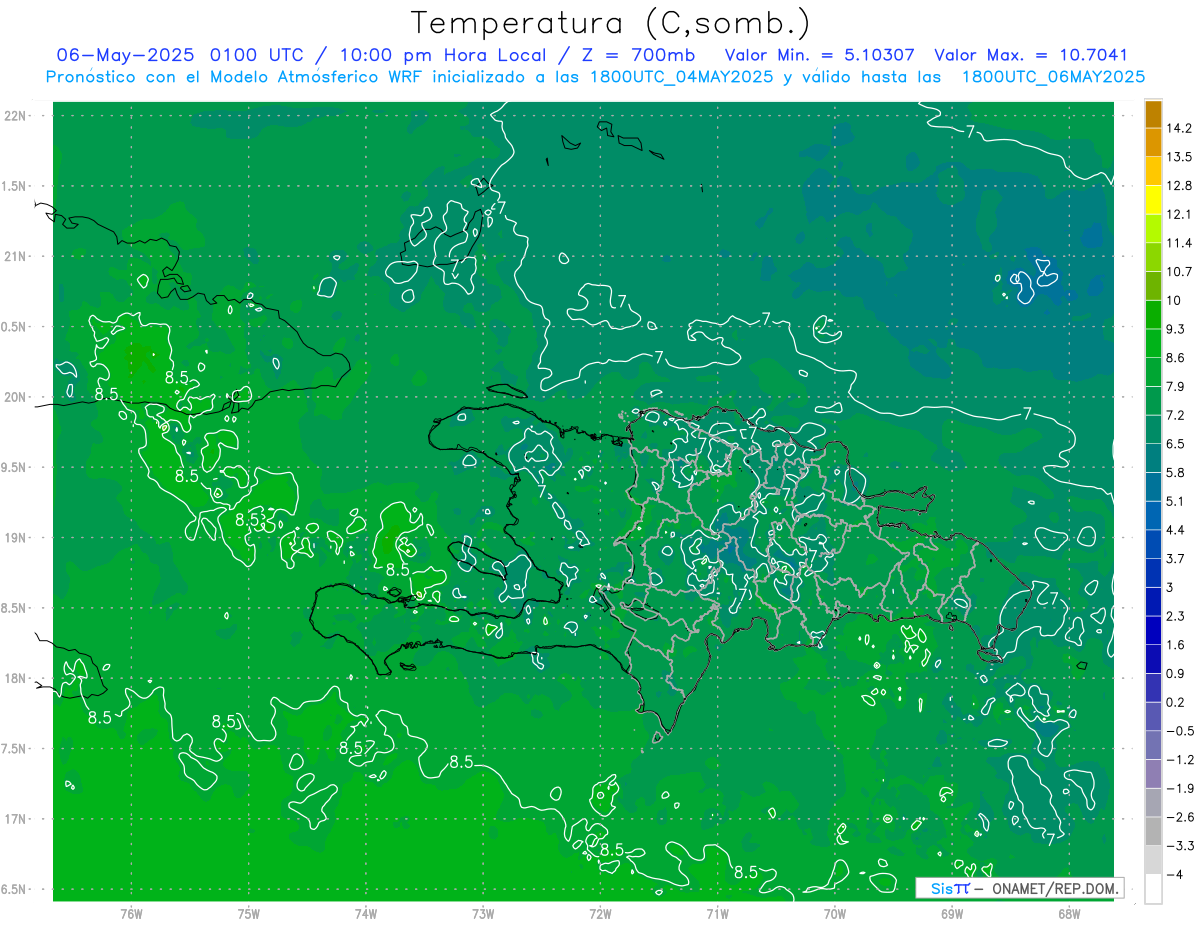Click the 68W longitude axis label
The image size is (1200, 927).
tap(1069, 914)
